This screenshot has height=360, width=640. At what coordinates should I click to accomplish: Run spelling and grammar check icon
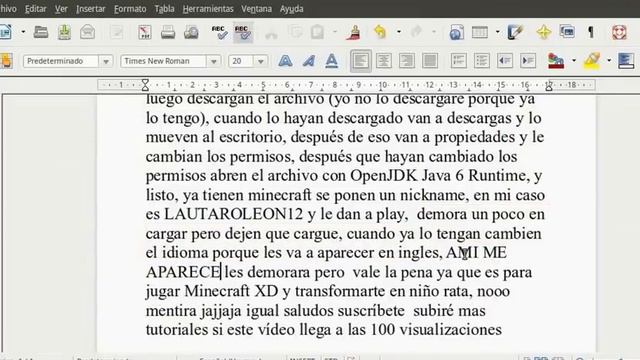point(220,32)
